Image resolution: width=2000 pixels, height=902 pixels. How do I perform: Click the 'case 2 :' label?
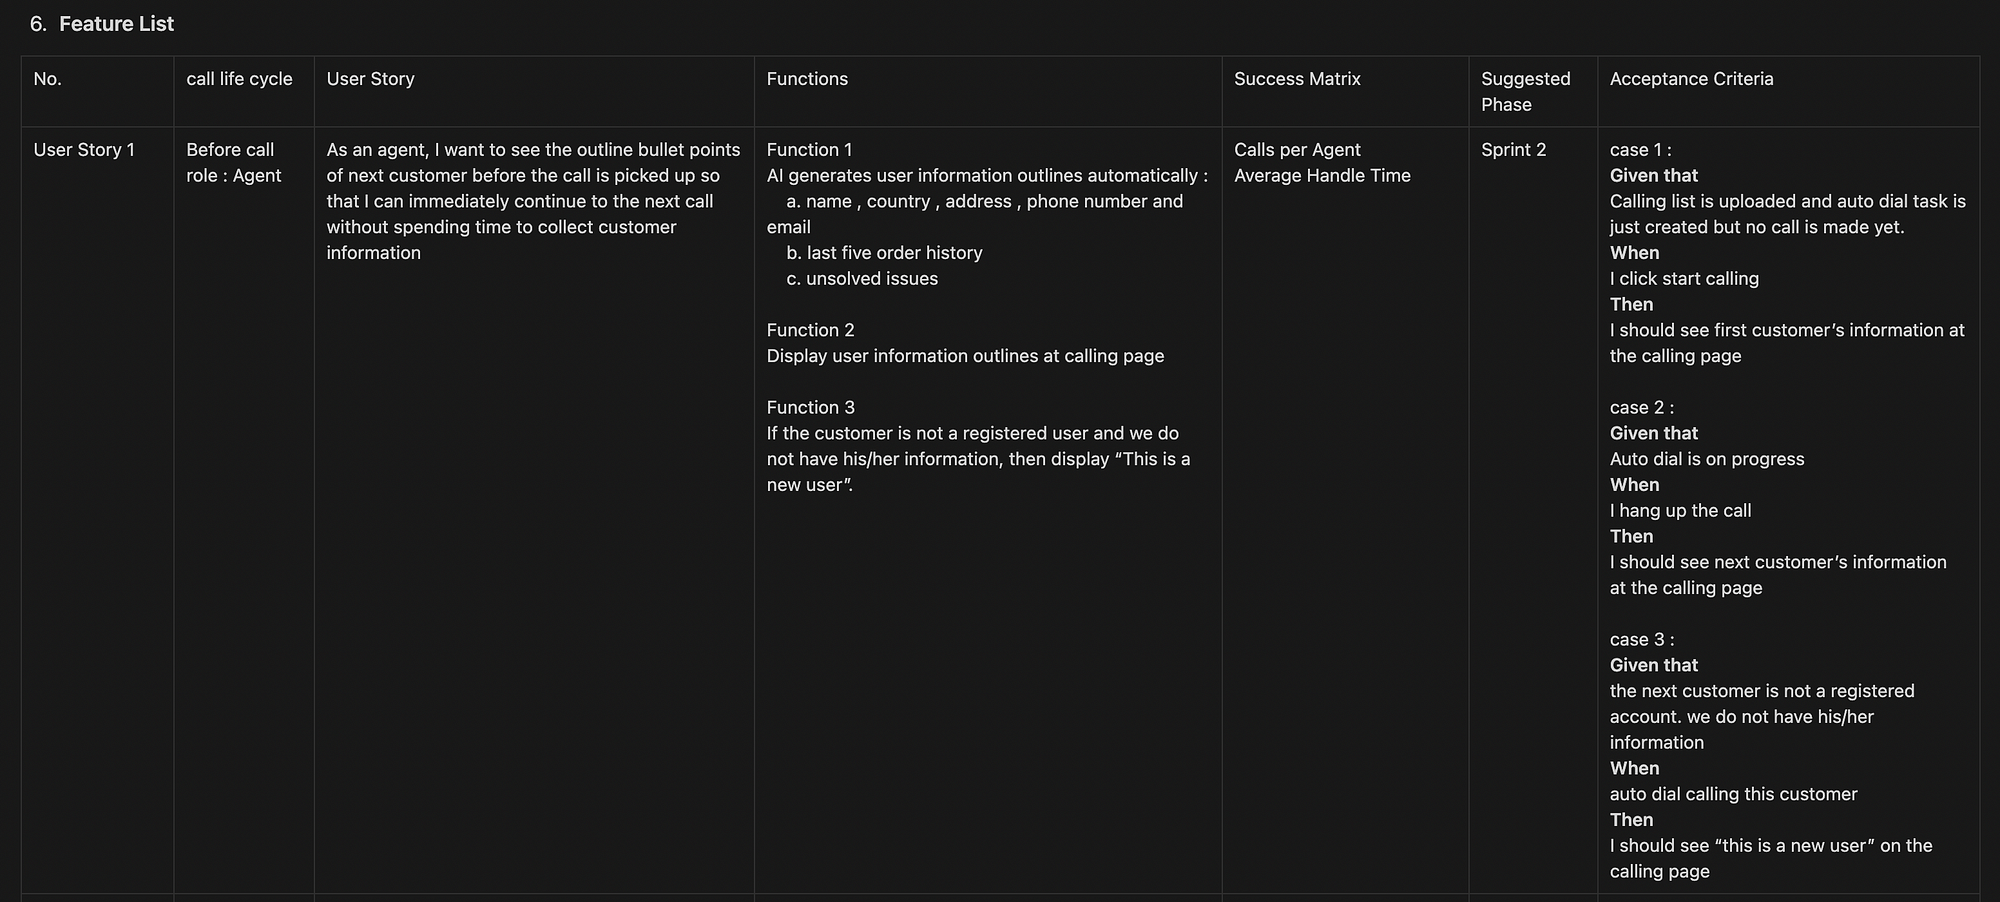click(x=1641, y=407)
